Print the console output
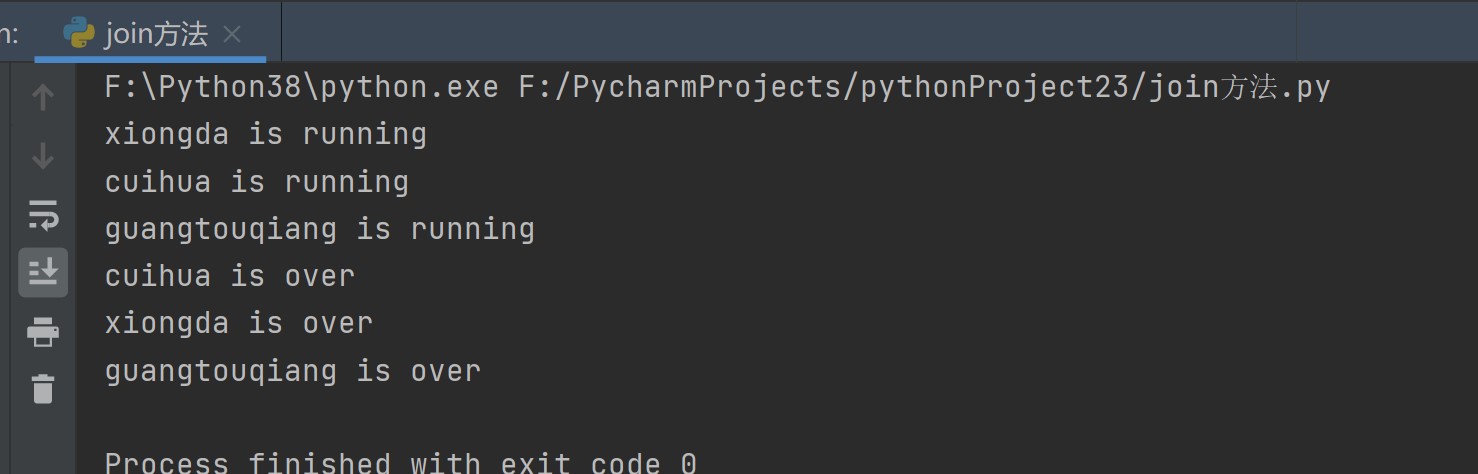Image resolution: width=1478 pixels, height=474 pixels. [43, 331]
